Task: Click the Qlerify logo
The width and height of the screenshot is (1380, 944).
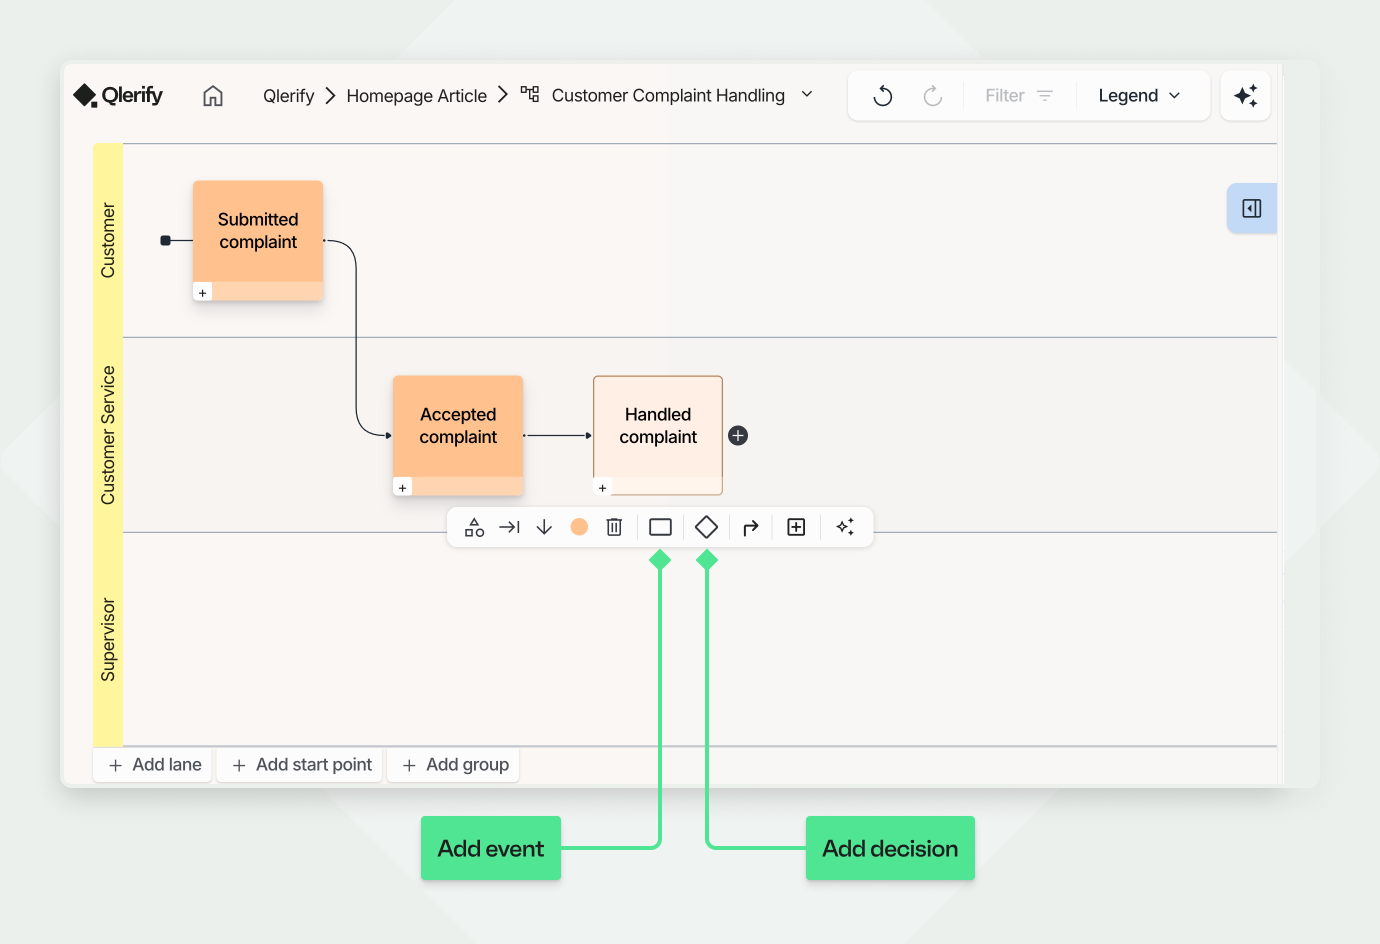Action: 118,95
